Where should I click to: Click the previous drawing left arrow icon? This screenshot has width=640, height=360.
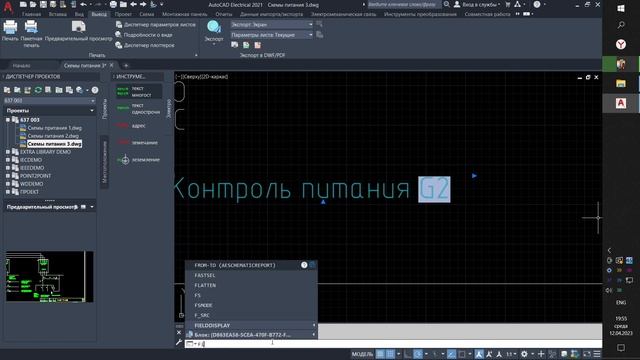[133, 4]
